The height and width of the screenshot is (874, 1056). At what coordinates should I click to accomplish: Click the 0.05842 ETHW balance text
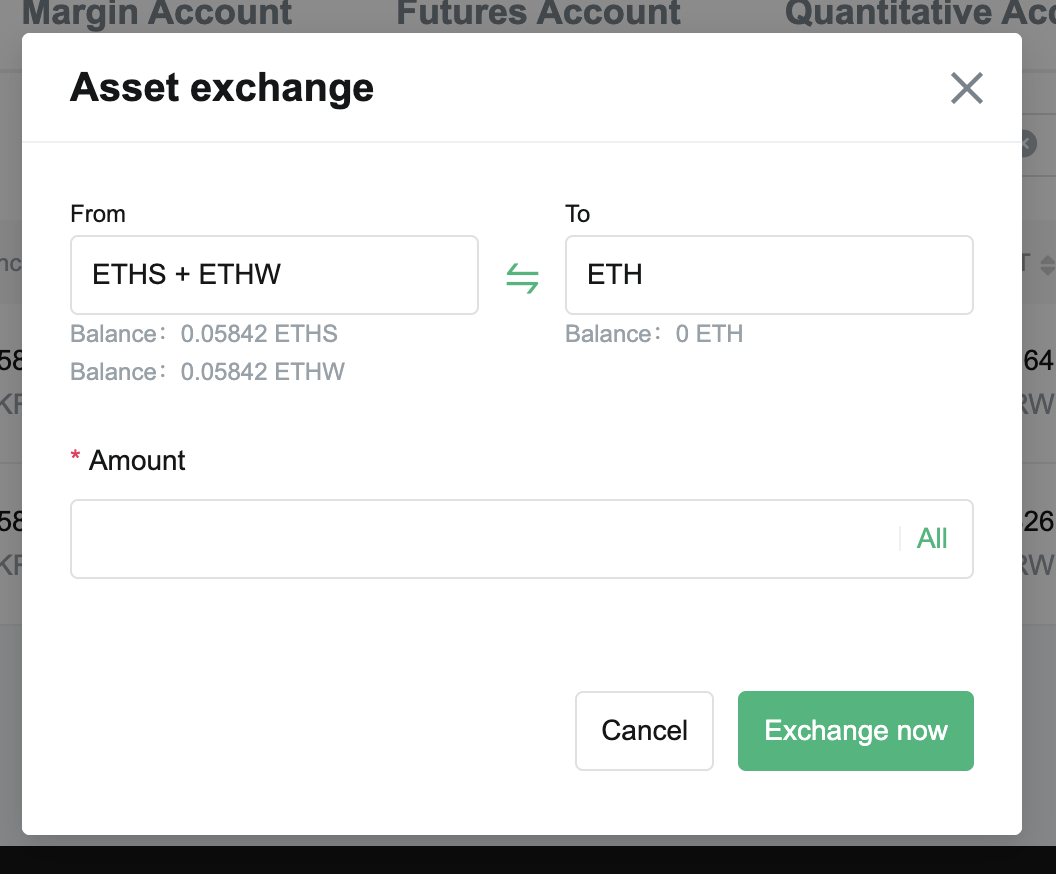click(262, 372)
